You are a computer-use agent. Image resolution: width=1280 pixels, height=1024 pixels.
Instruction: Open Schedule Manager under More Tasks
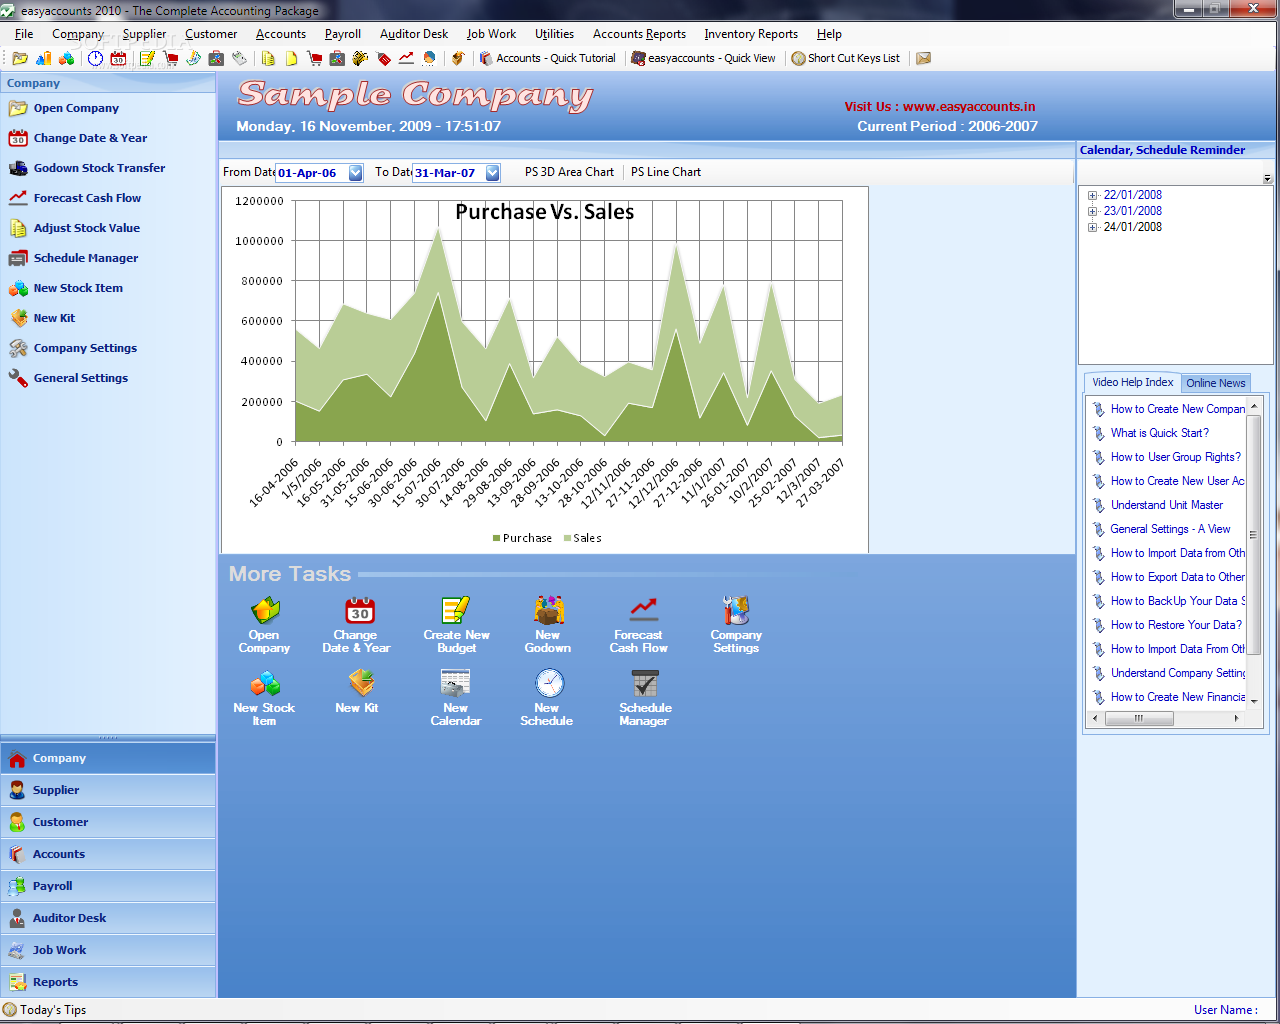(645, 698)
